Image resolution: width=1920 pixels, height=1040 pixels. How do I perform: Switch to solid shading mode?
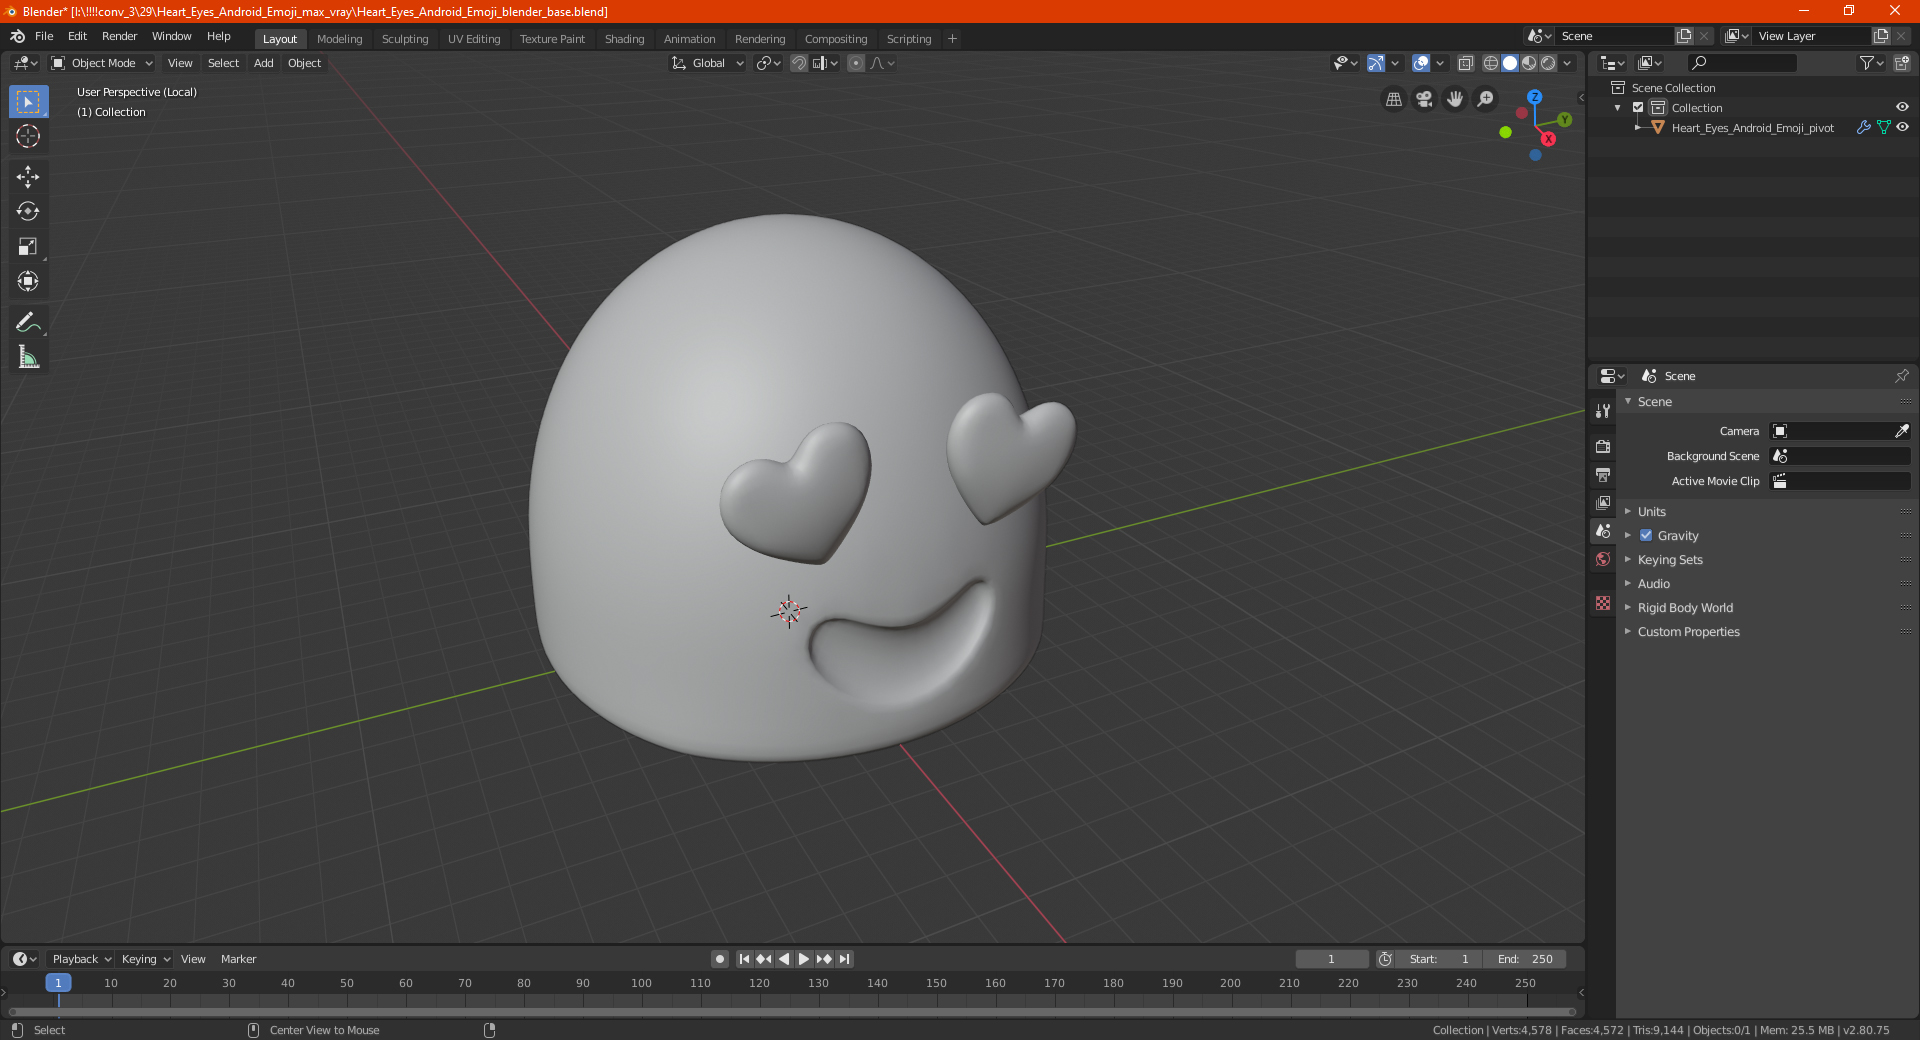tap(1510, 63)
